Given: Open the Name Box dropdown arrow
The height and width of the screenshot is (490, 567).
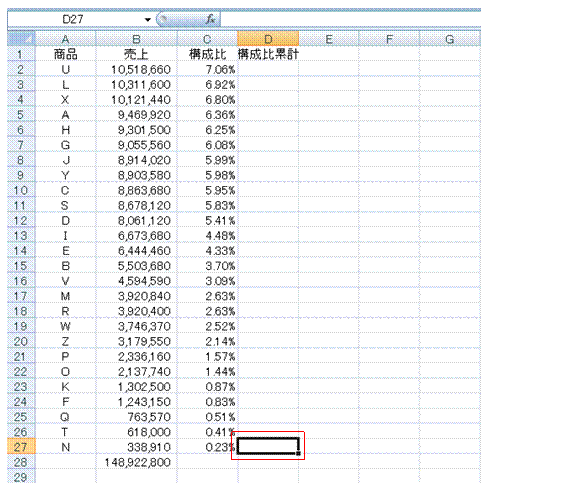Looking at the screenshot, I should [147, 20].
